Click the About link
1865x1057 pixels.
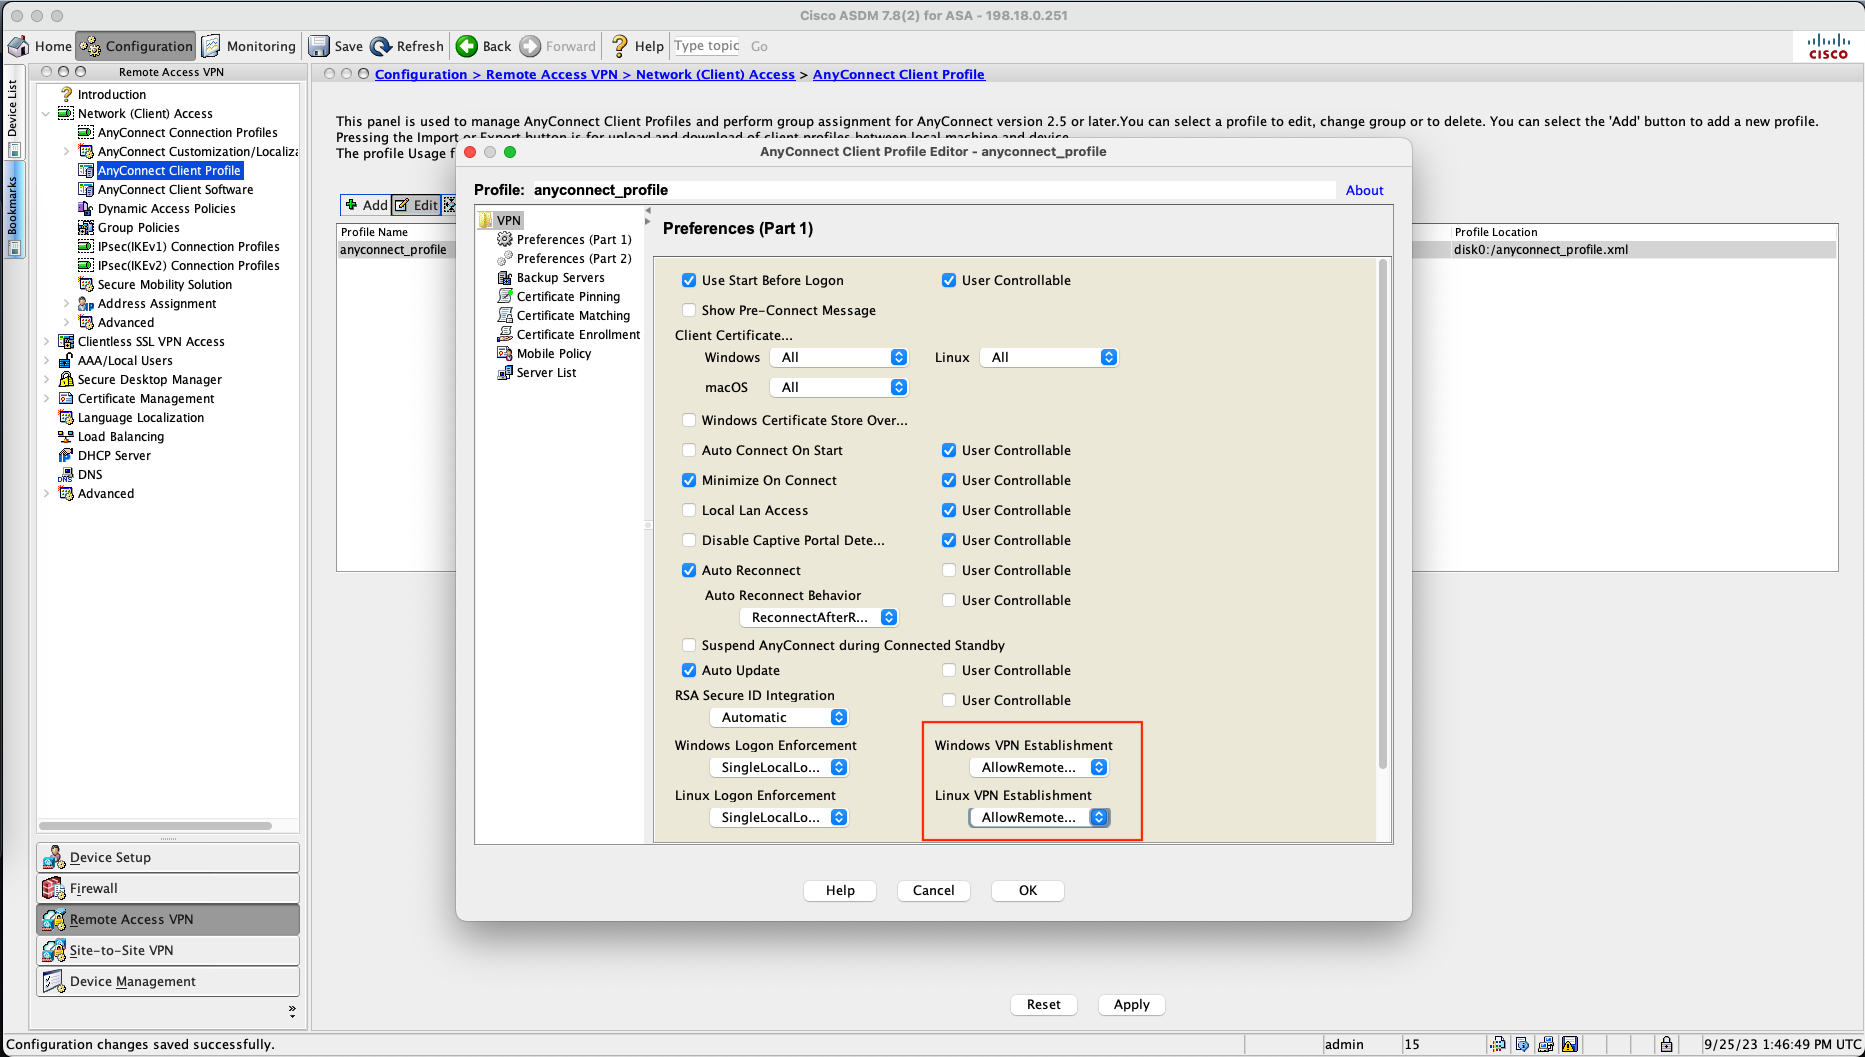coord(1364,190)
